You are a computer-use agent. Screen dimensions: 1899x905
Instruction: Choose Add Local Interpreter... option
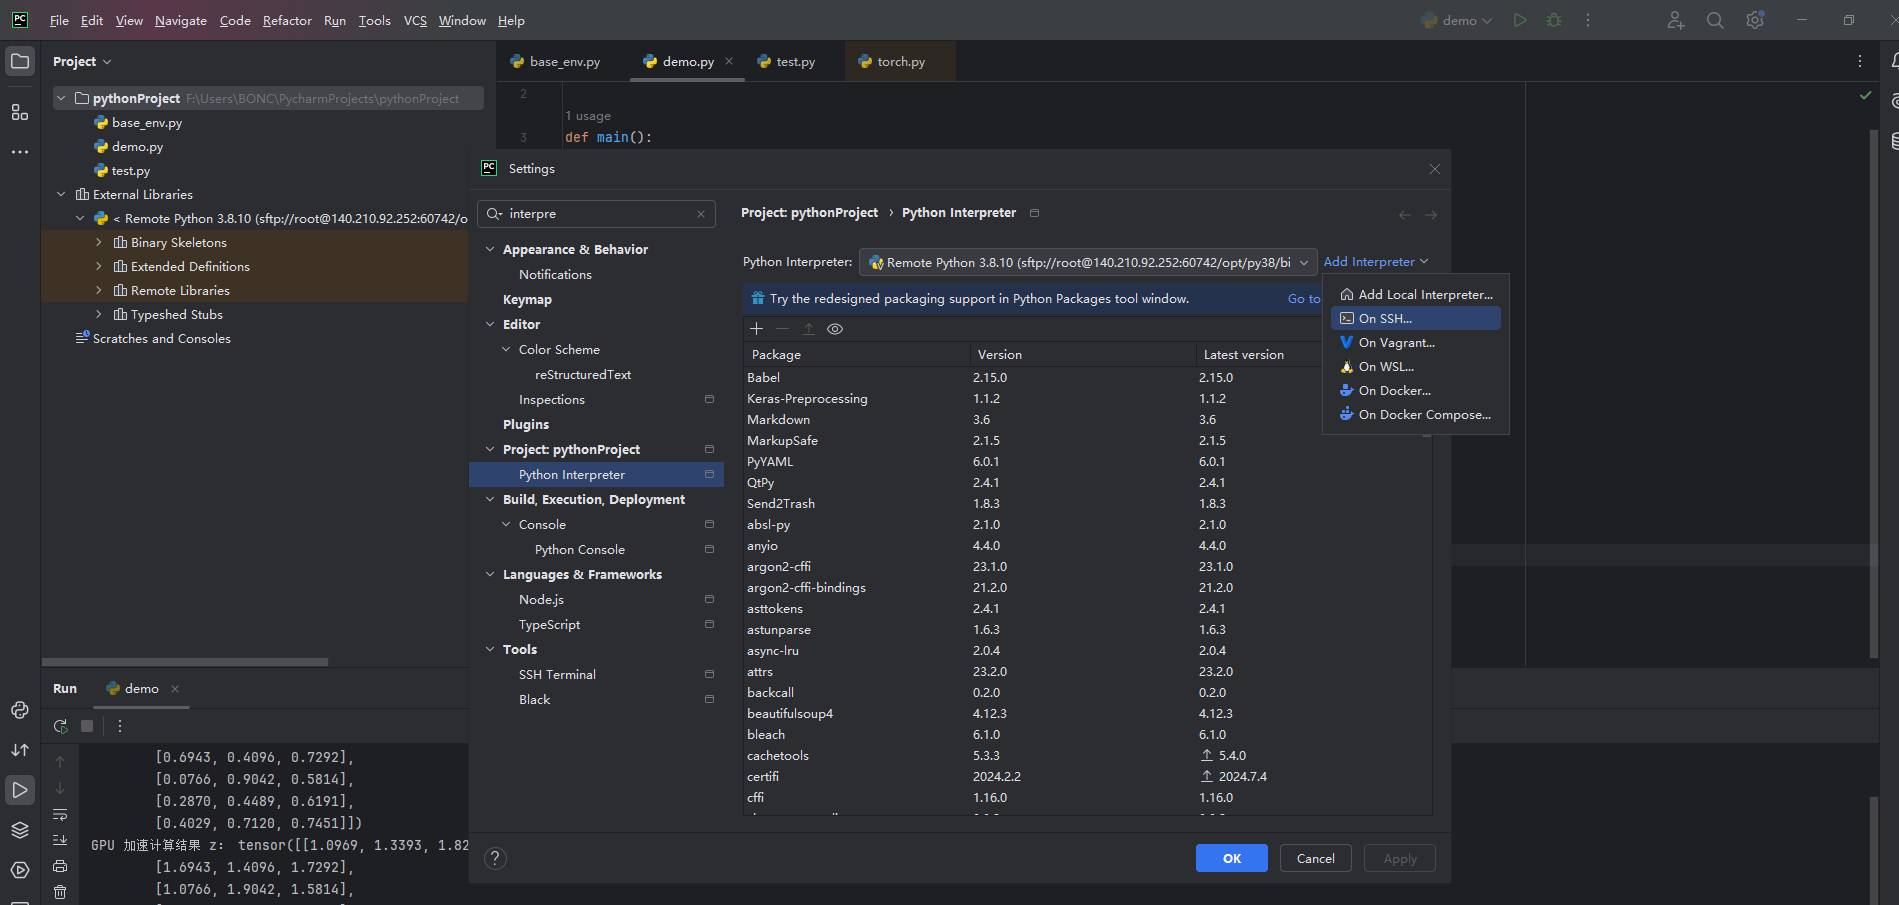(1415, 294)
